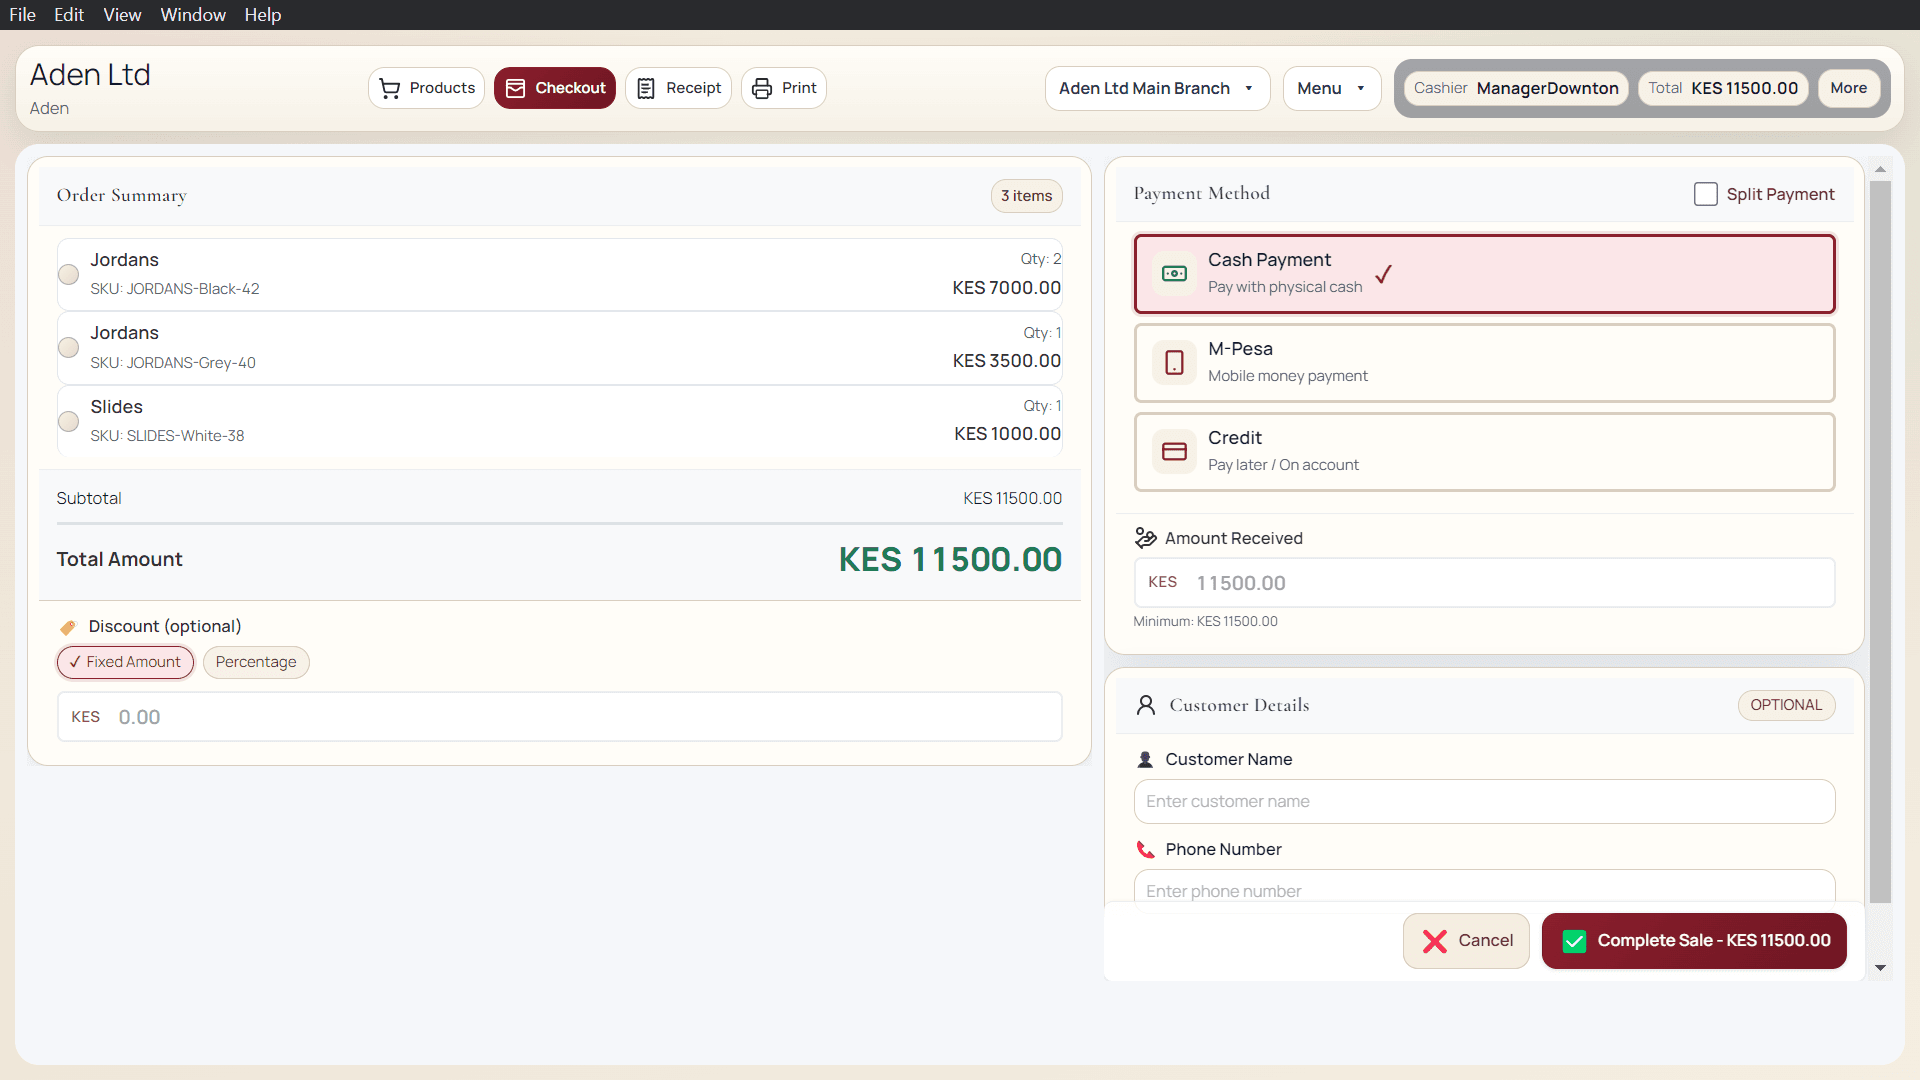Click the payment panel scrollbar thumb
The image size is (1920, 1080).
pos(1880,541)
